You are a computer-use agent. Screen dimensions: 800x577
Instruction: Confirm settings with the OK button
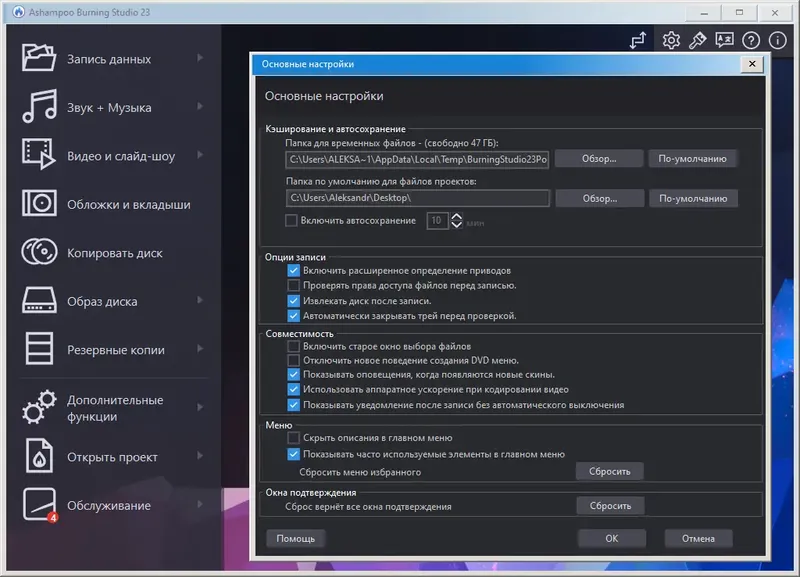click(x=612, y=538)
